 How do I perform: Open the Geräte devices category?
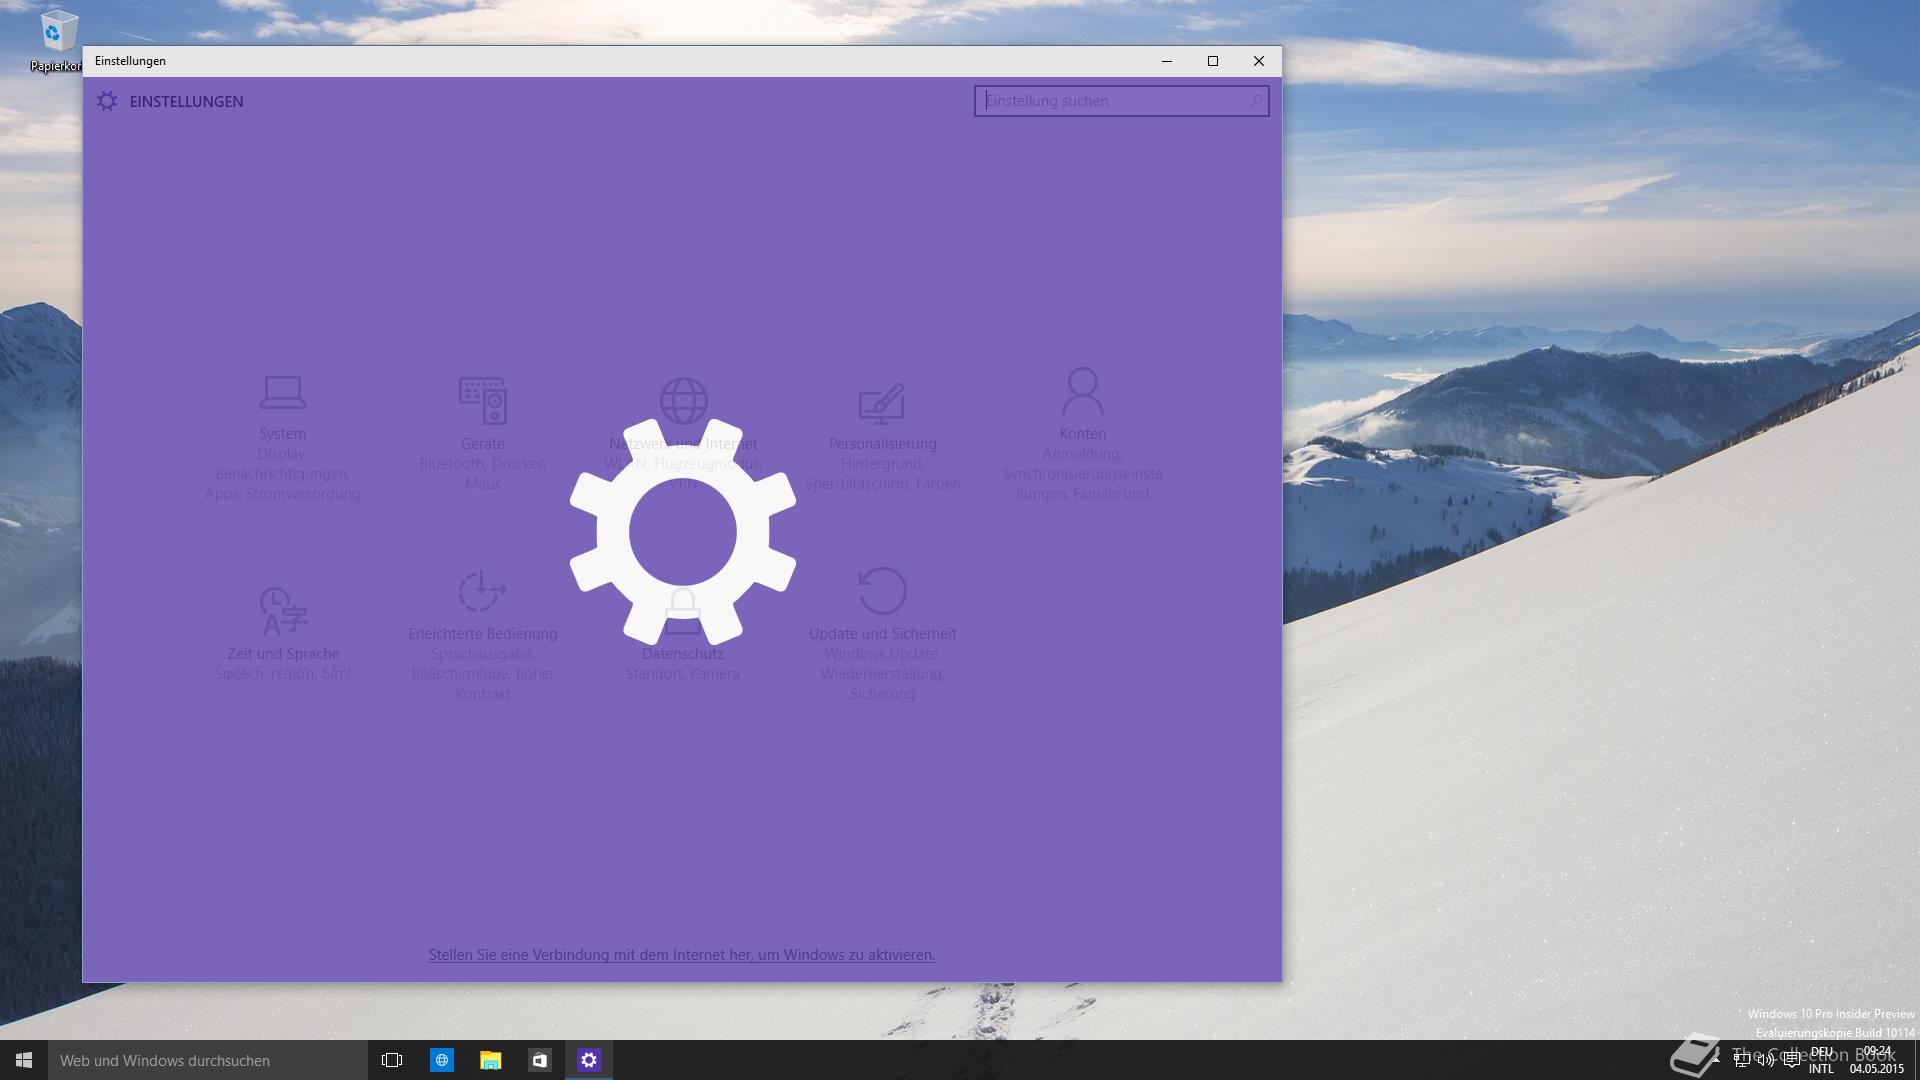(483, 433)
